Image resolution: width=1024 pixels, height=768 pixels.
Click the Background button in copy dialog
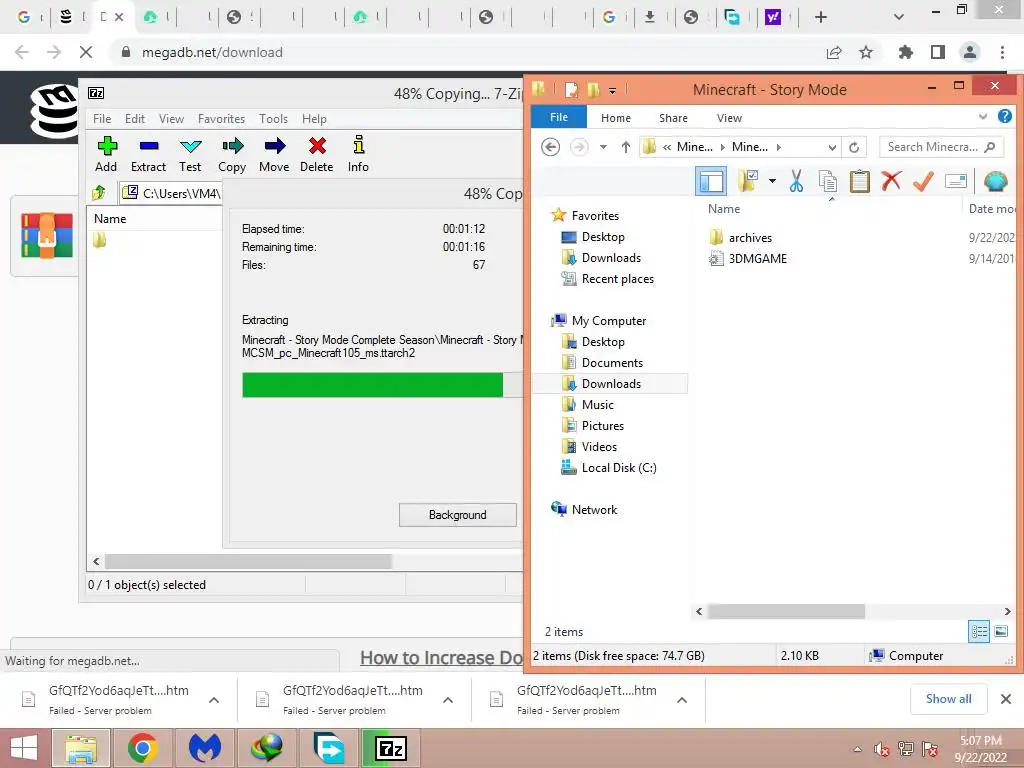[458, 515]
